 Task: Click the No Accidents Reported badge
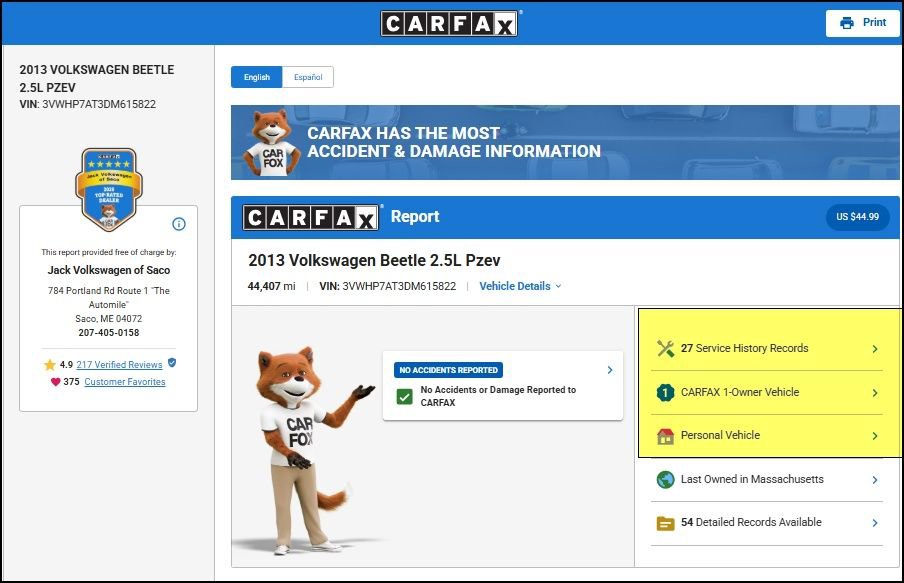point(449,370)
